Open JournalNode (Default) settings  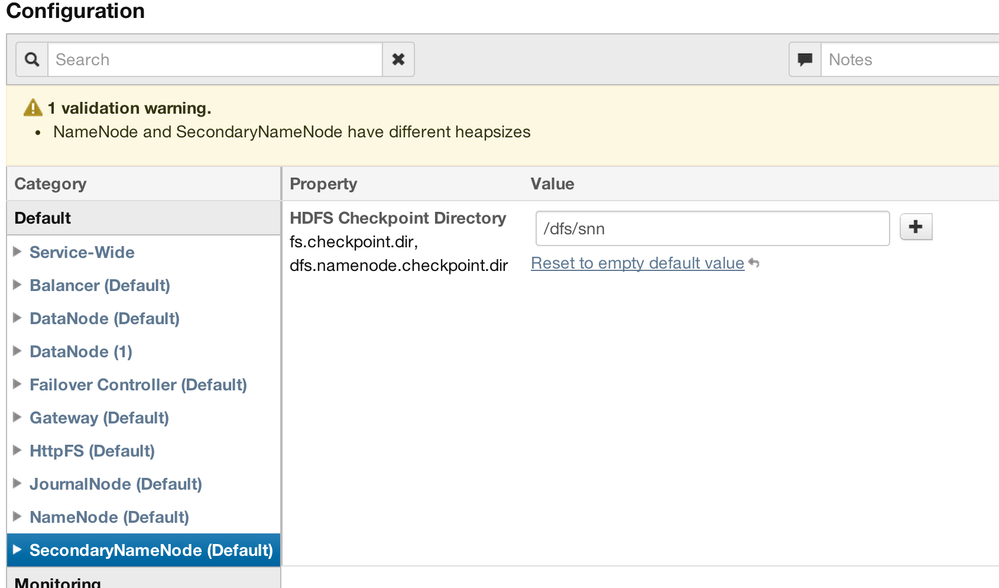click(115, 484)
